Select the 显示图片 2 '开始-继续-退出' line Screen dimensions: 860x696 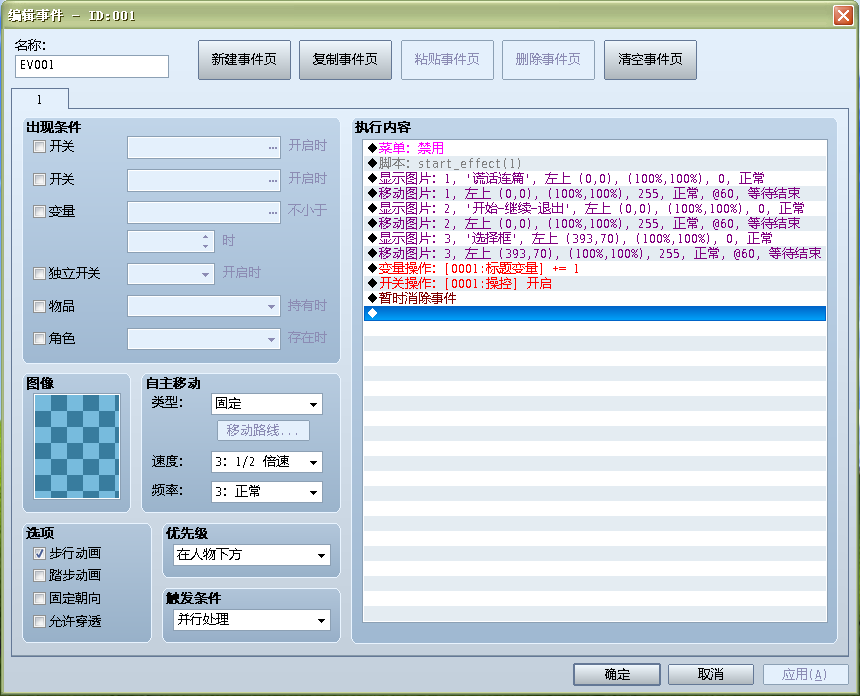pos(595,208)
